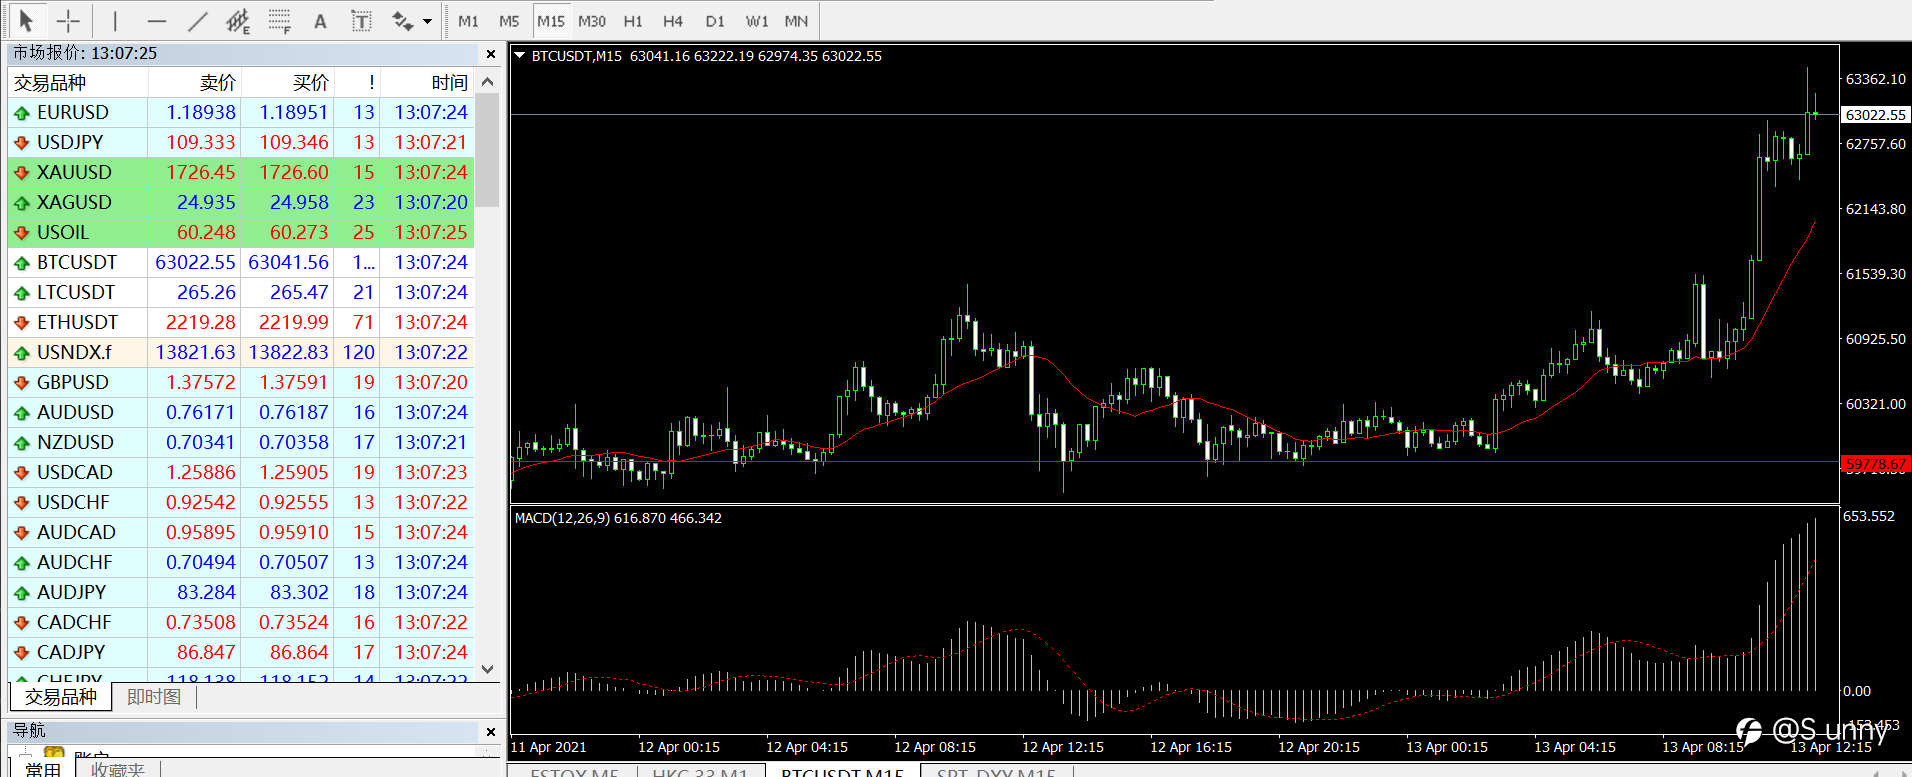Image resolution: width=1912 pixels, height=777 pixels.
Task: Click the ETHUSDT down-arrow icon
Action: (22, 323)
